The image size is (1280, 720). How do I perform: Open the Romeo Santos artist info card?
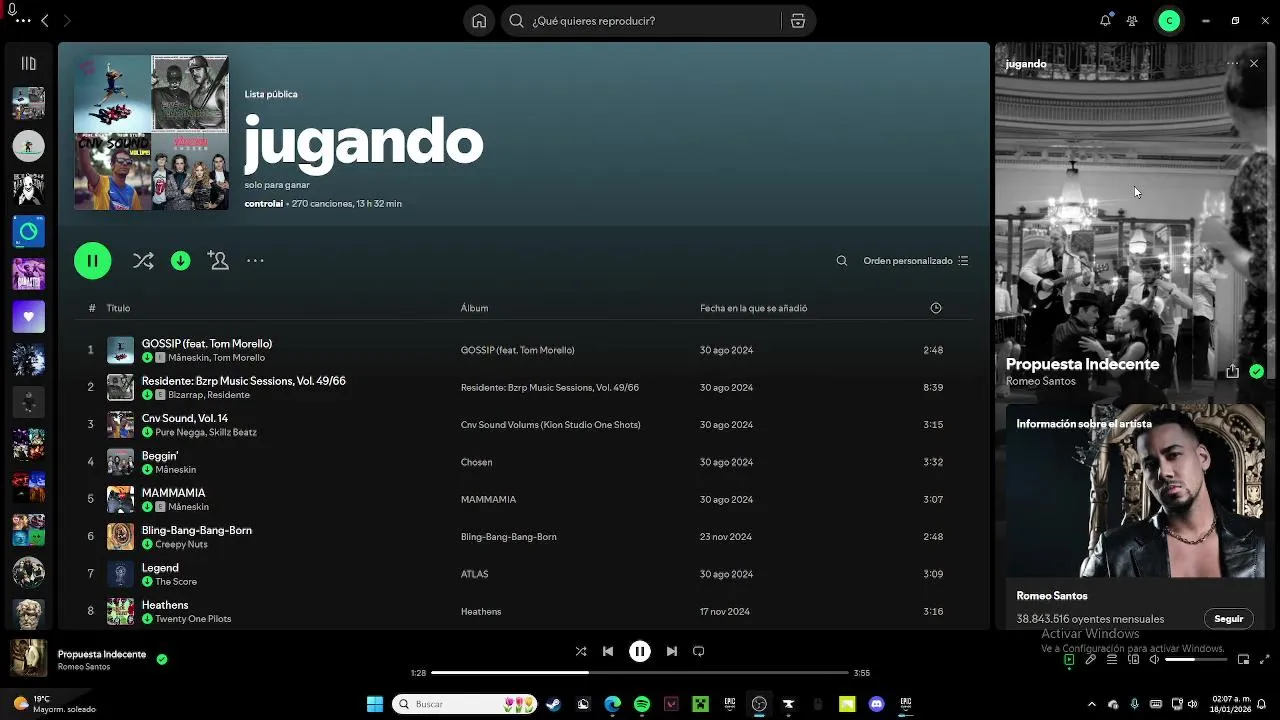point(1135,518)
